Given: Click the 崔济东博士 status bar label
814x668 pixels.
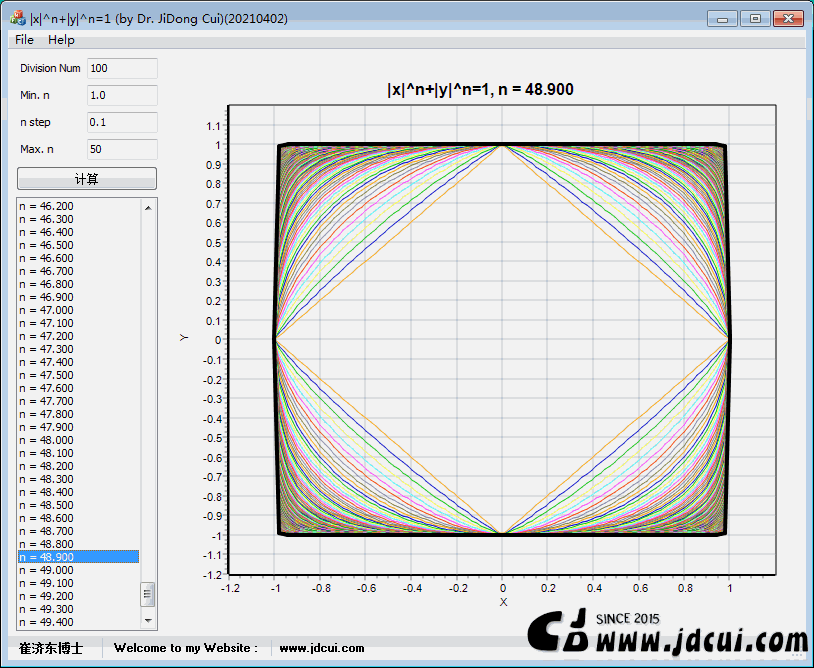Looking at the screenshot, I should pos(51,648).
